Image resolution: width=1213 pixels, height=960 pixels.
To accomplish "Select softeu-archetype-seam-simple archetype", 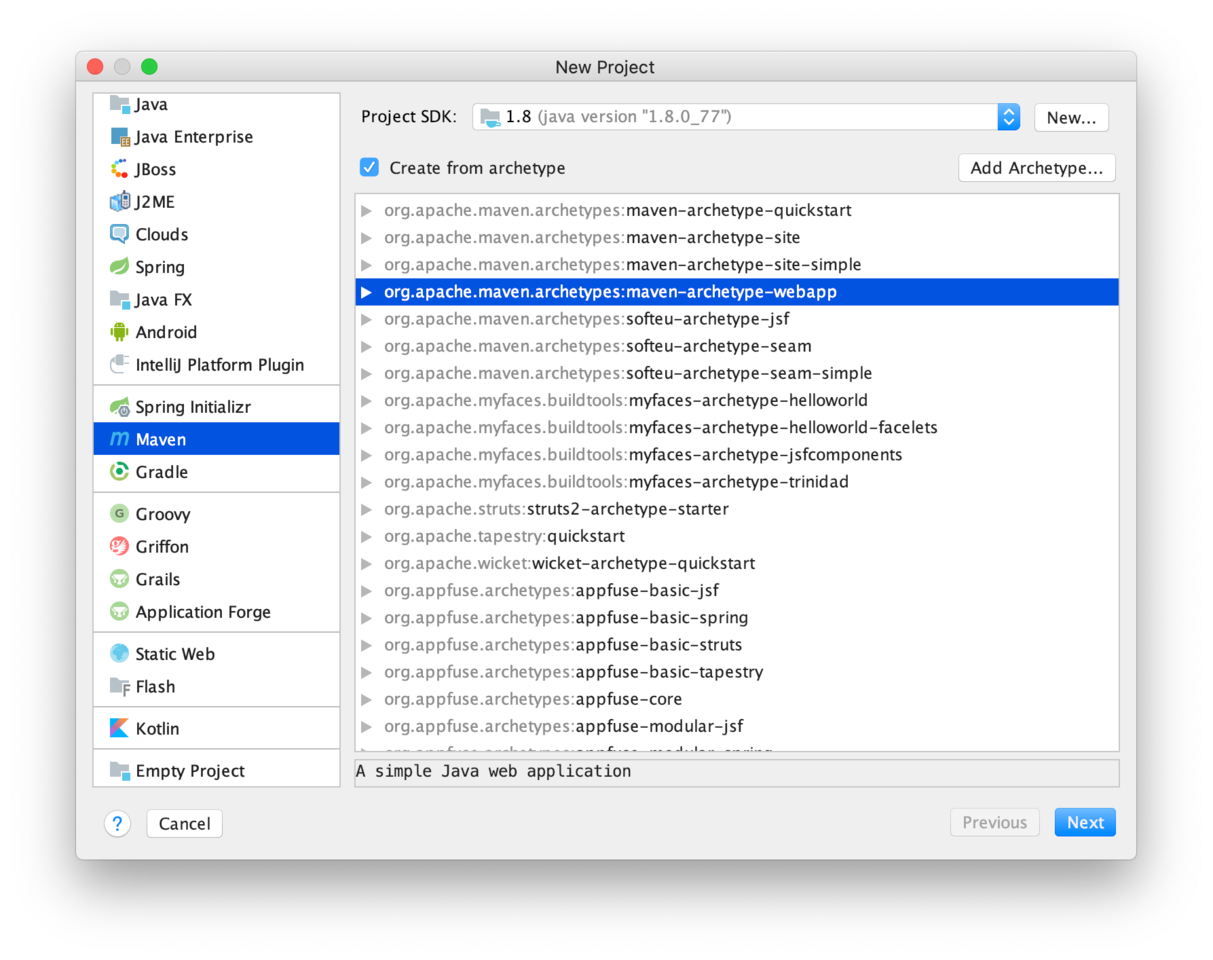I will point(737,373).
